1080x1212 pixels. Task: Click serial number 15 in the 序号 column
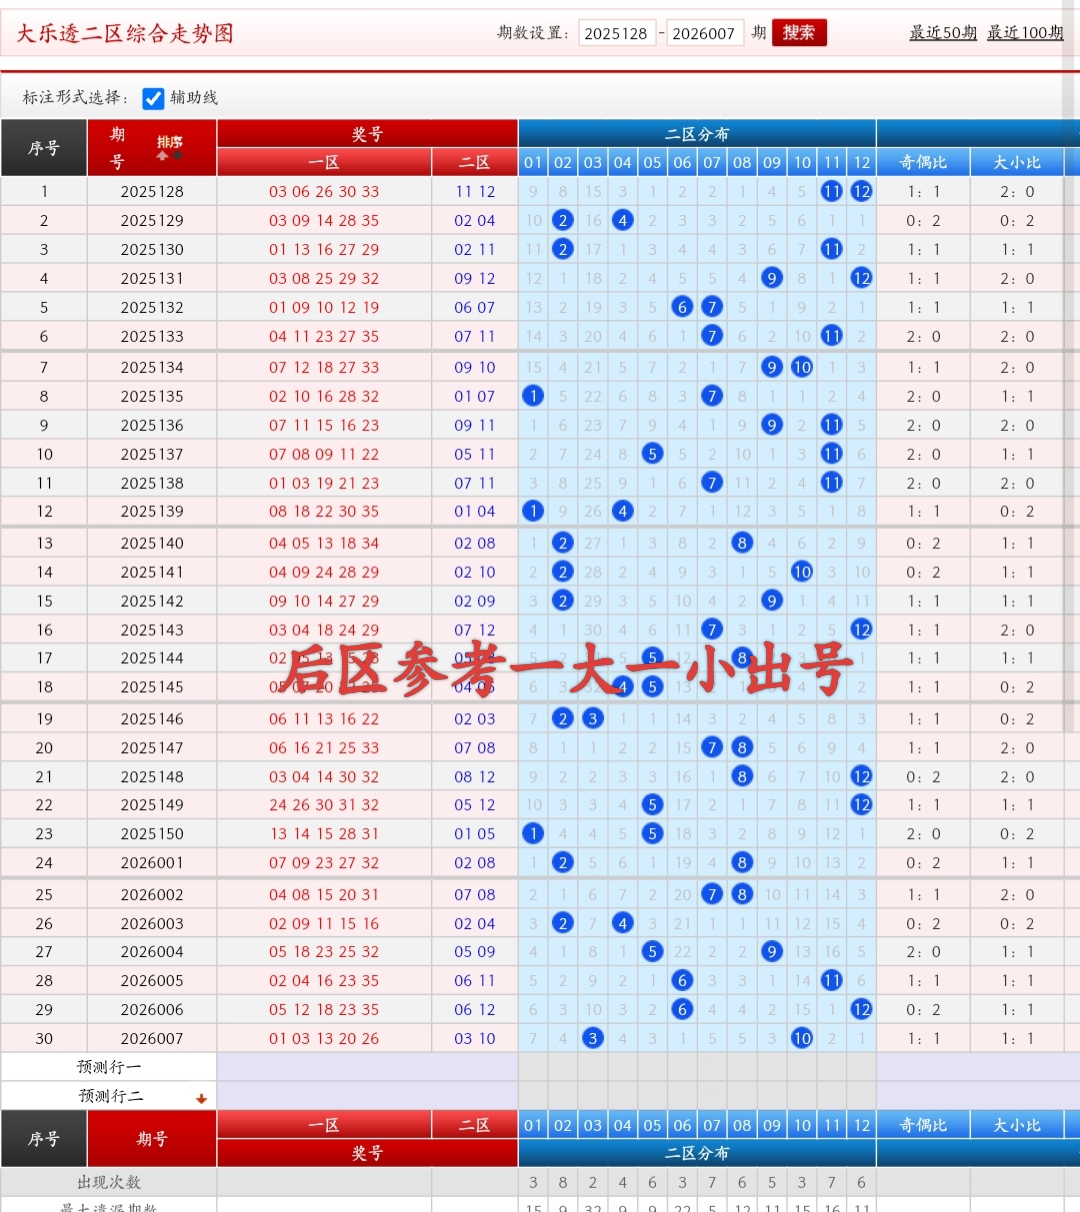click(44, 601)
